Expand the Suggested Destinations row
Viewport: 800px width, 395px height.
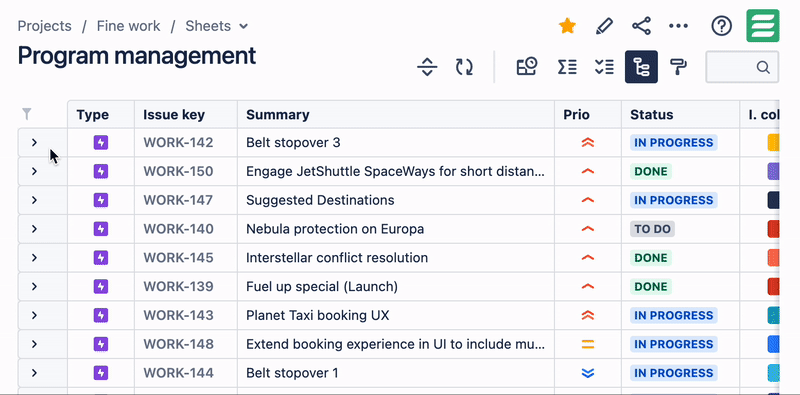(34, 200)
